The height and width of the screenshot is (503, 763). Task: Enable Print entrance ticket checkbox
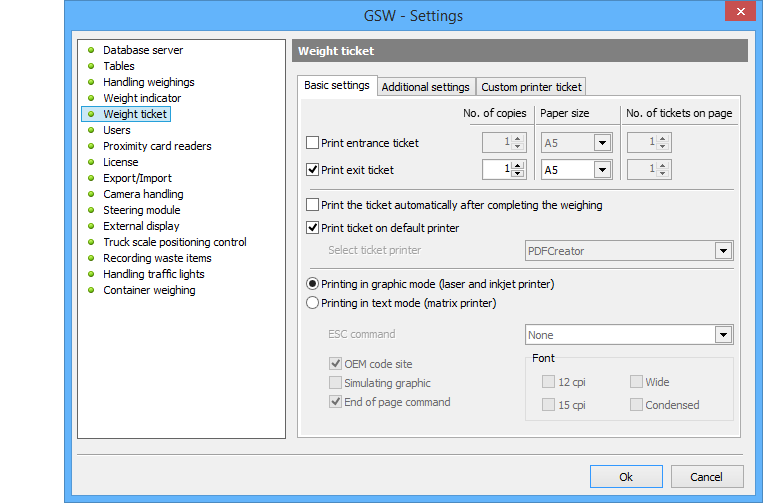point(313,143)
